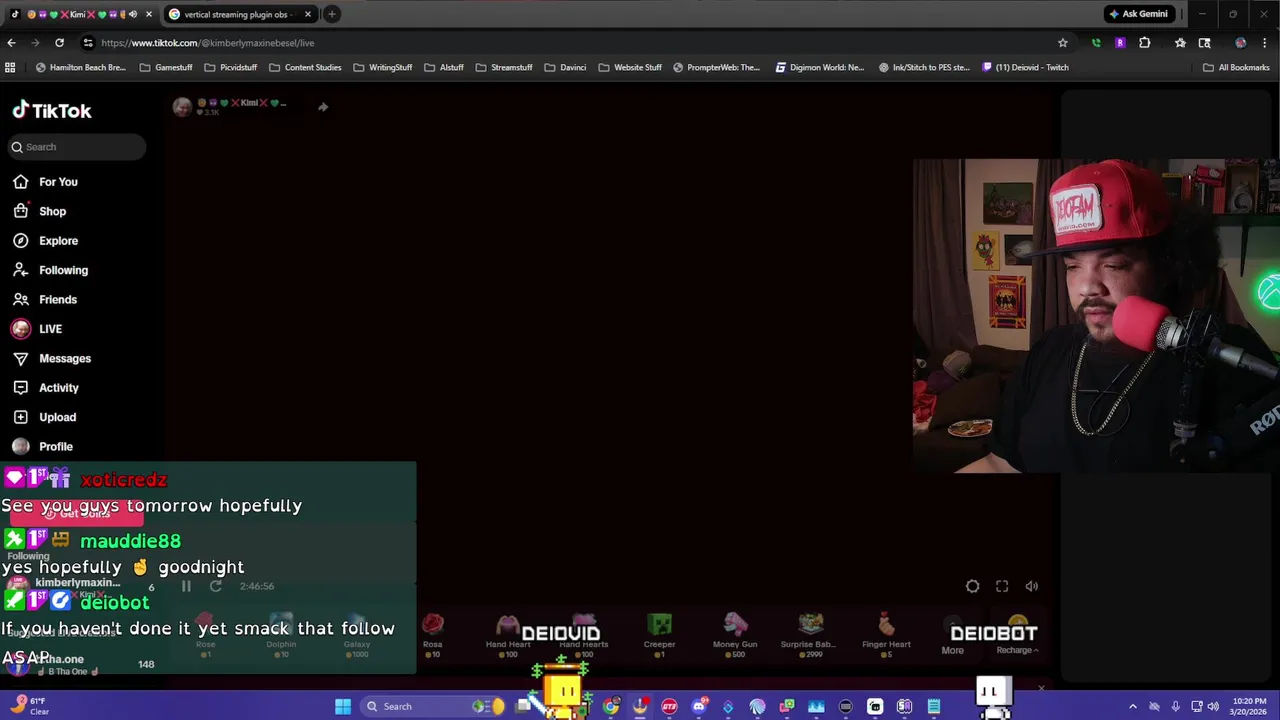Expand the All Bookmarks folder
The height and width of the screenshot is (720, 1280).
[x=1236, y=68]
